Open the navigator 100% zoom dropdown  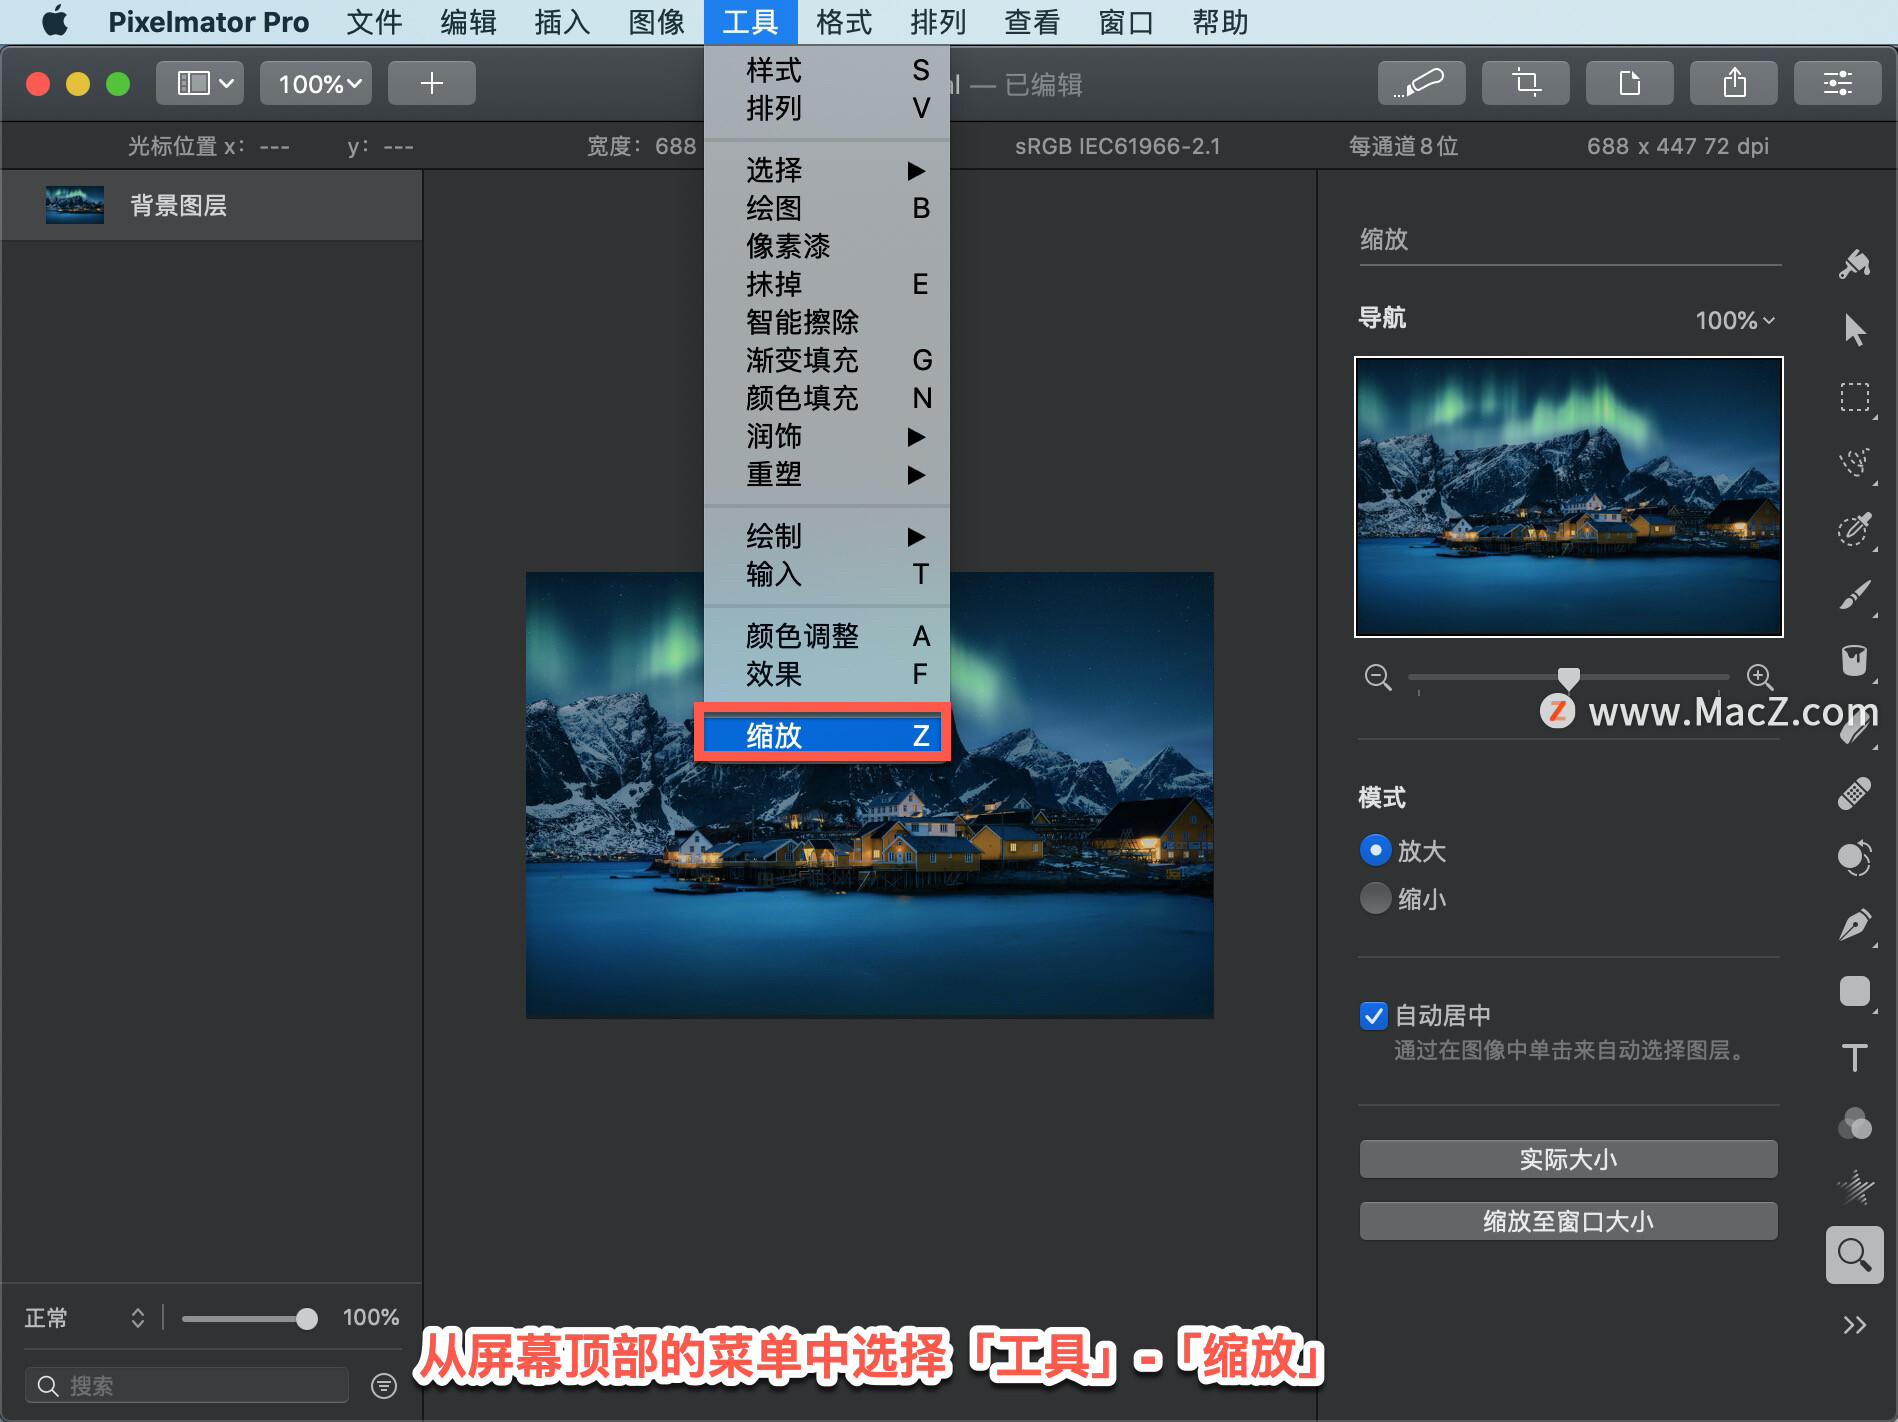(x=1735, y=320)
